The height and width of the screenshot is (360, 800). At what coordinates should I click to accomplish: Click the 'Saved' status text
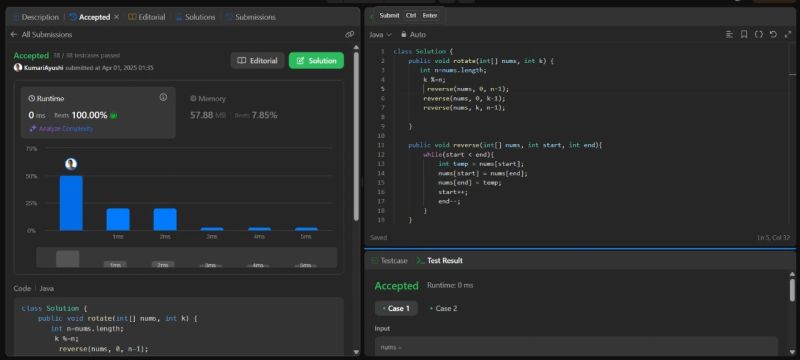point(379,237)
